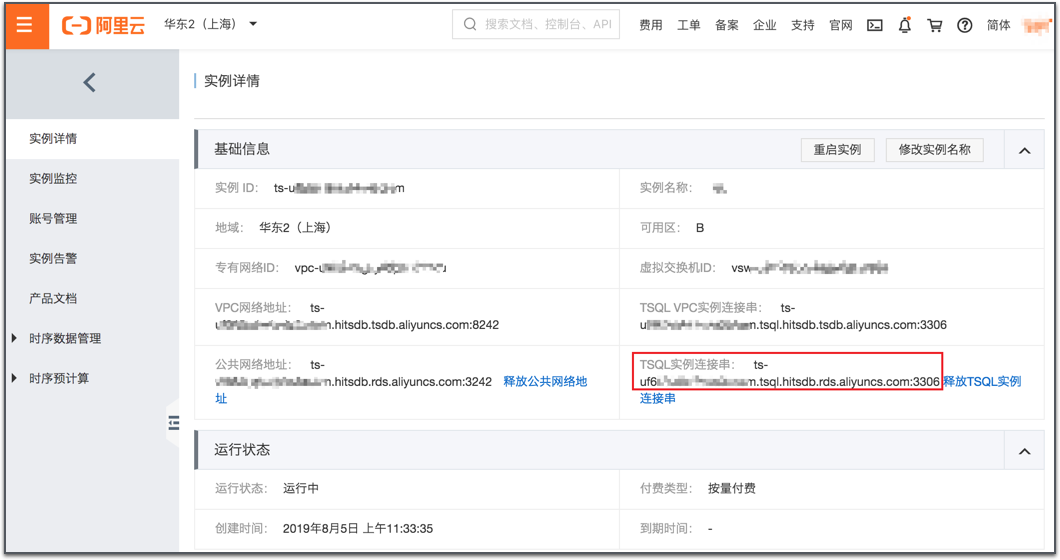This screenshot has height=560, width=1060.
Task: Open the 费用 menu
Action: click(x=651, y=25)
